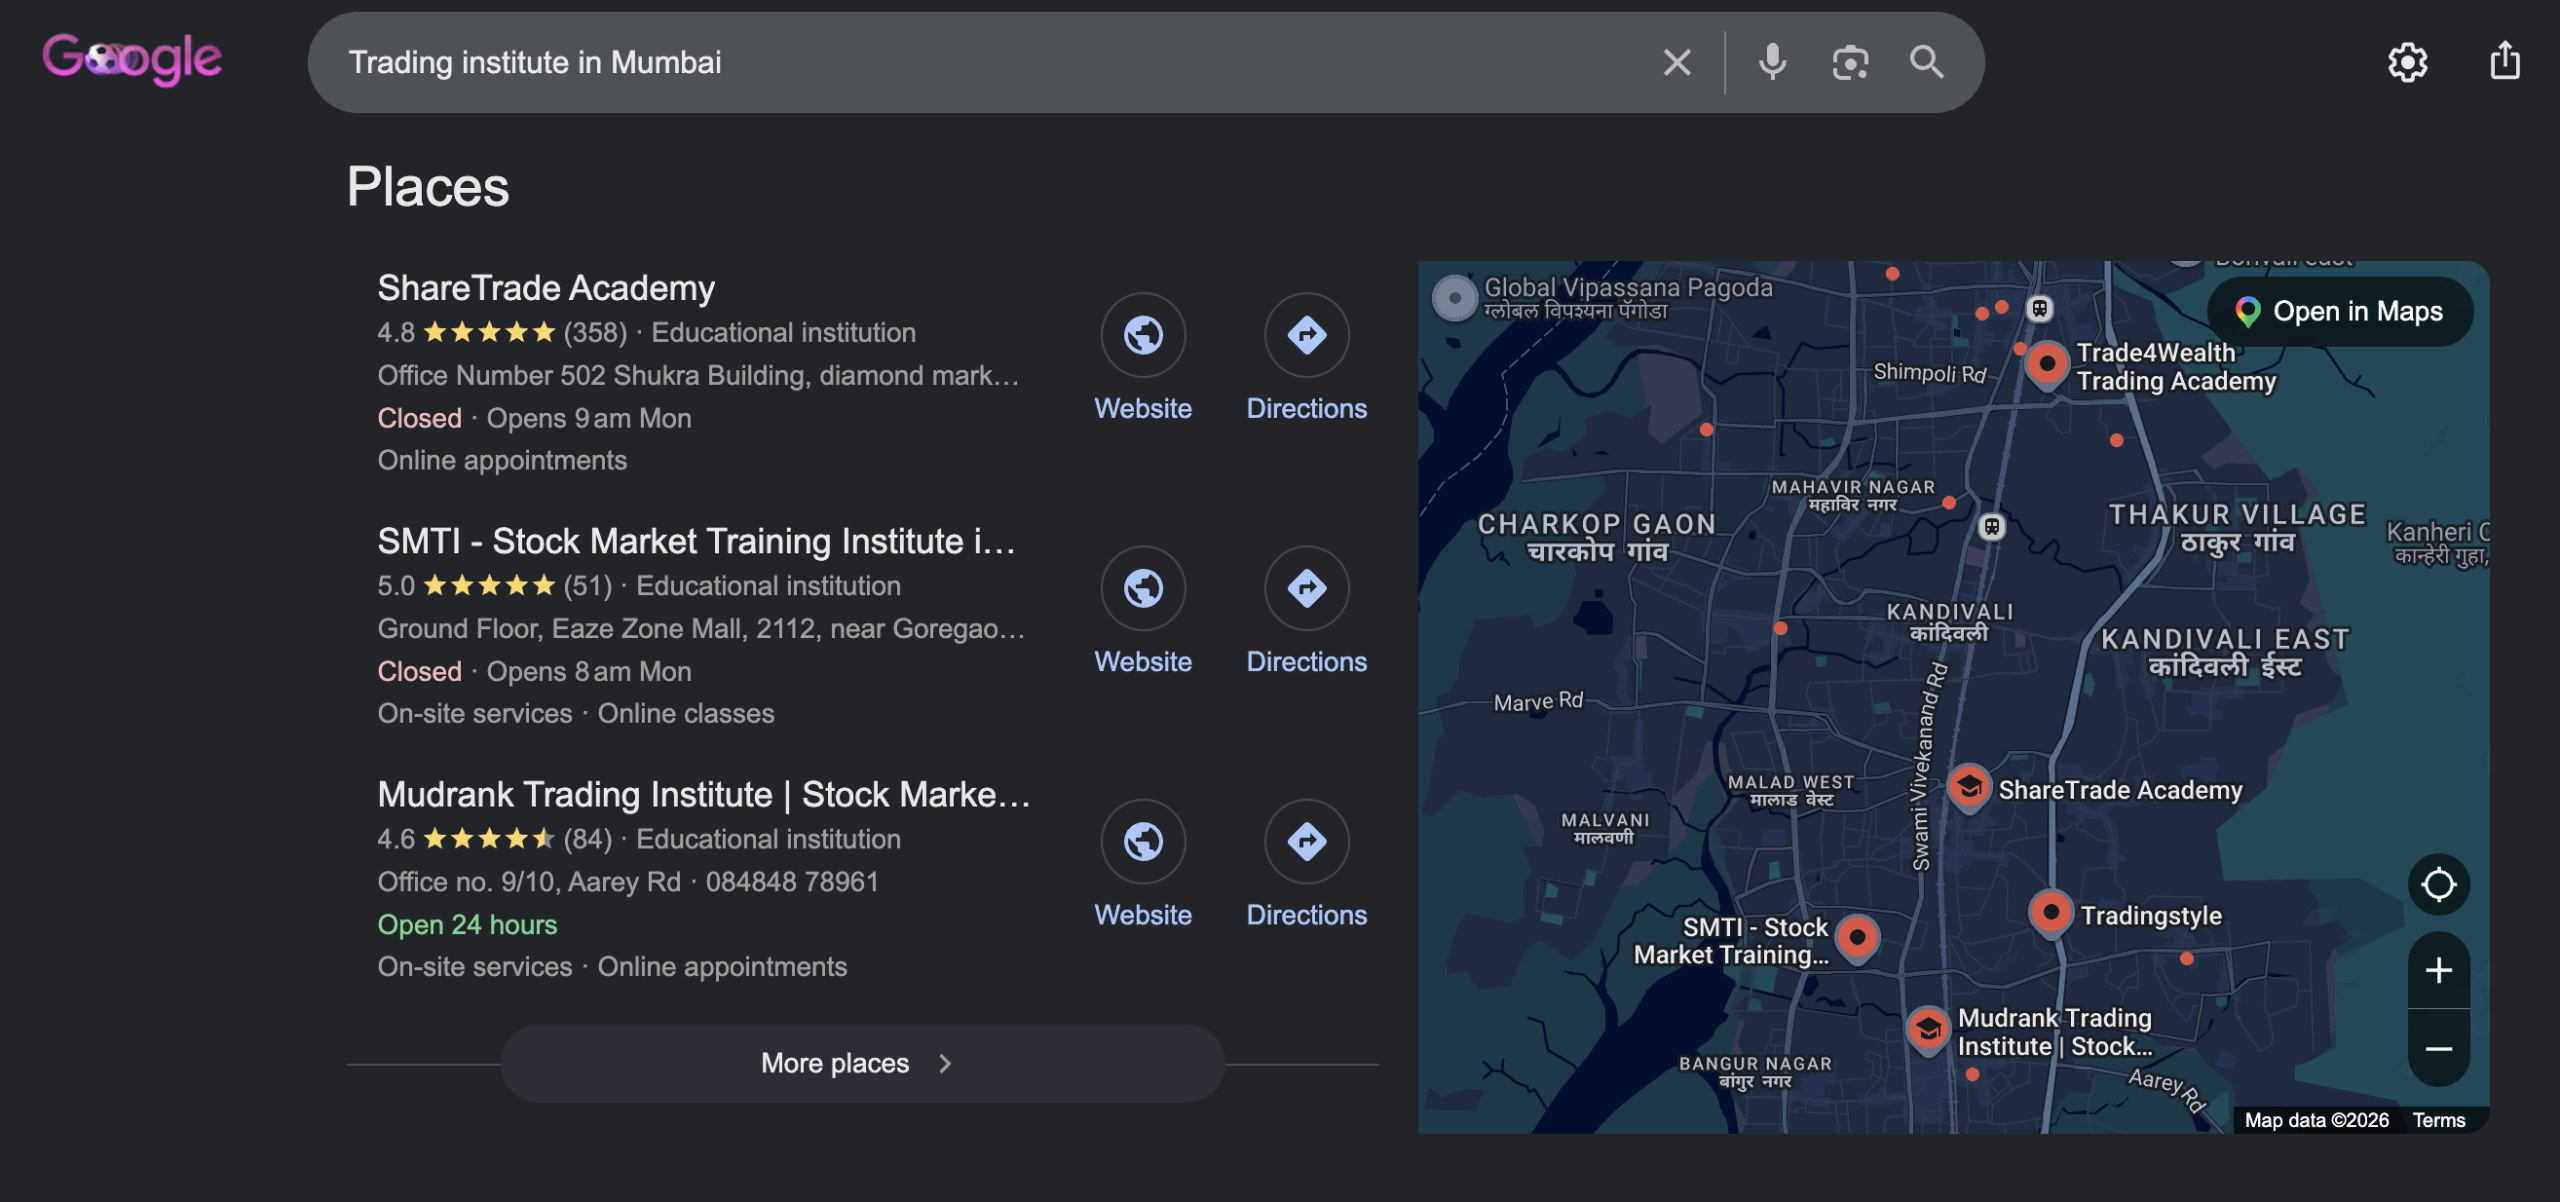
Task: Select Trade4Wealth Trading Academy map pin
Action: coord(2046,366)
